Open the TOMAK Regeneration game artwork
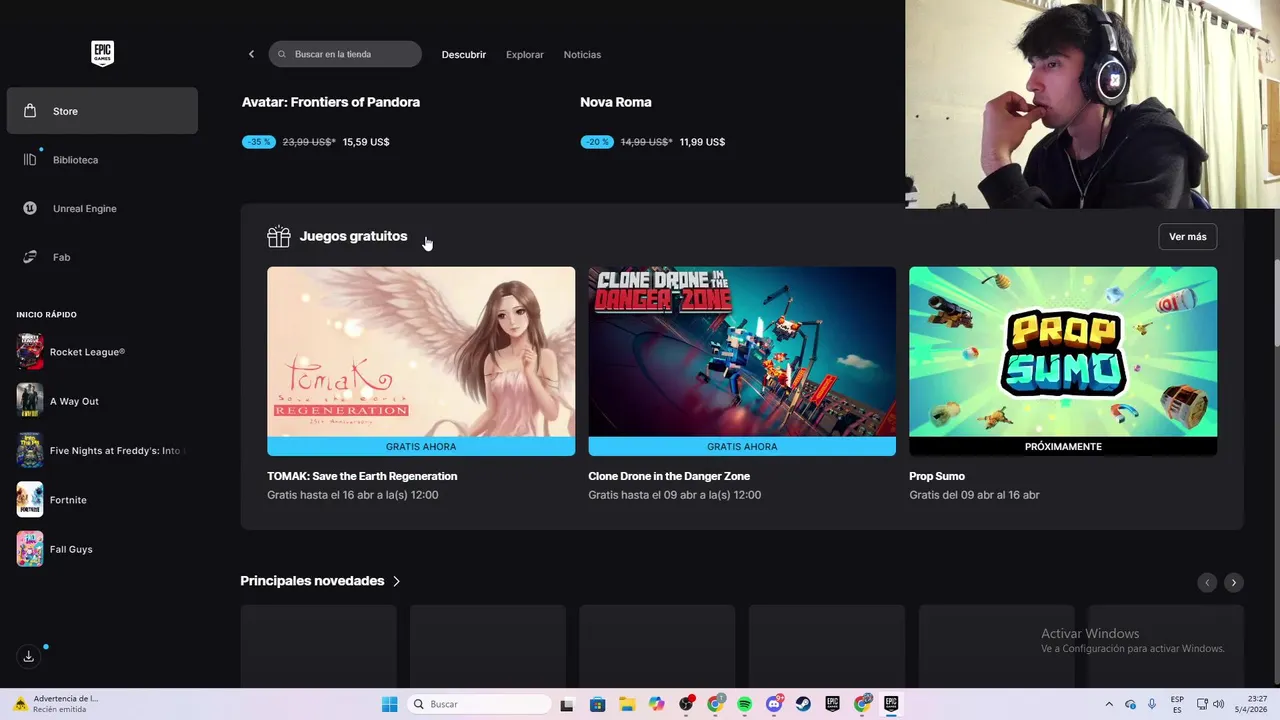The image size is (1280, 720). click(x=421, y=351)
